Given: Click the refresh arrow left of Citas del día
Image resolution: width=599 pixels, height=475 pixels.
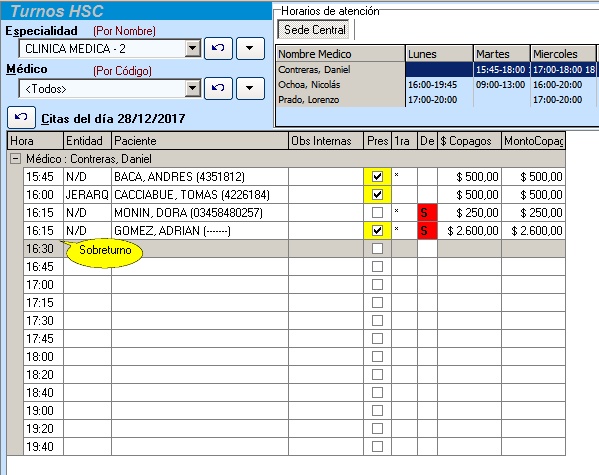Looking at the screenshot, I should click(21, 117).
